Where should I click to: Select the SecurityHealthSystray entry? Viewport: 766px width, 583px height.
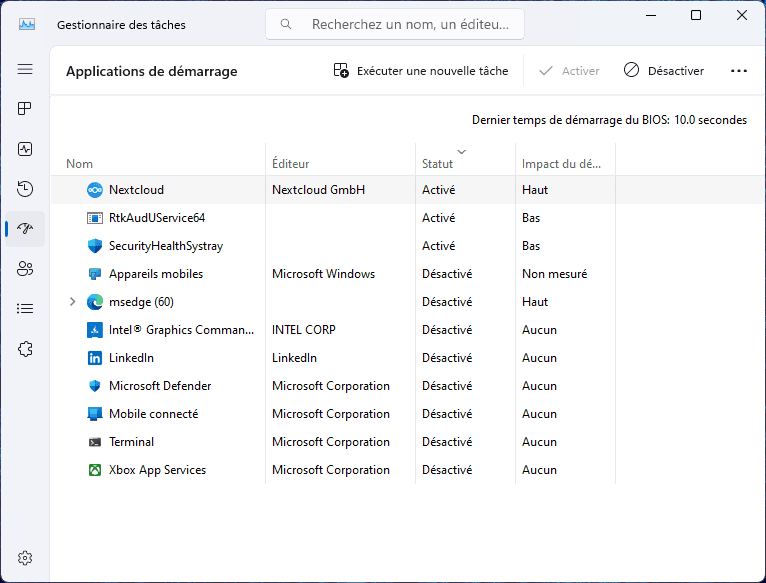[x=166, y=246]
